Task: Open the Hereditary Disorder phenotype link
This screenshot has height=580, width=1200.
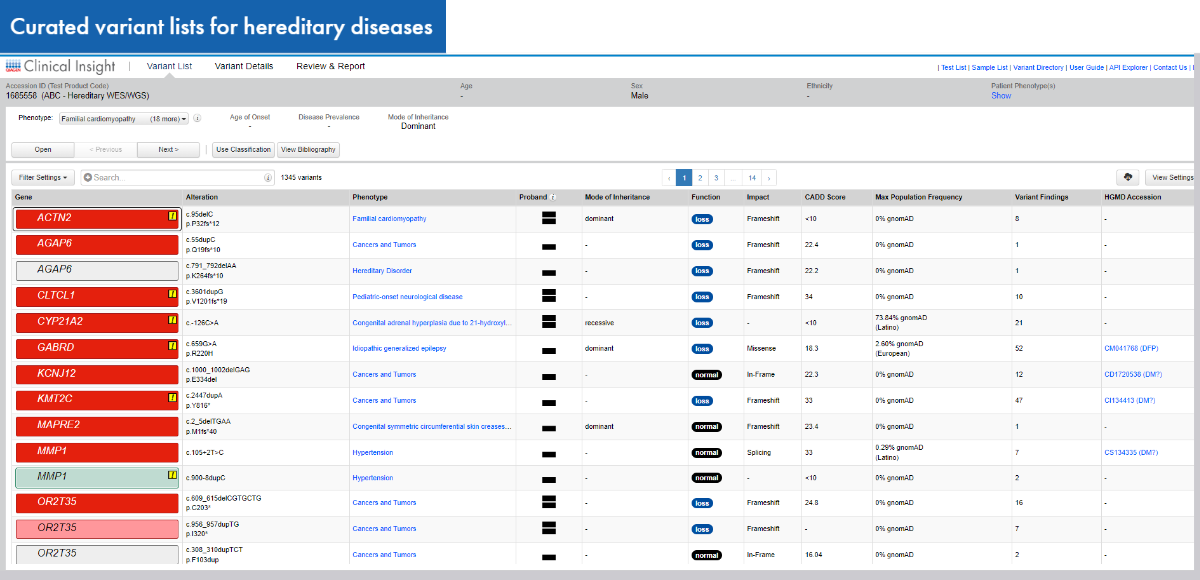Action: point(382,271)
